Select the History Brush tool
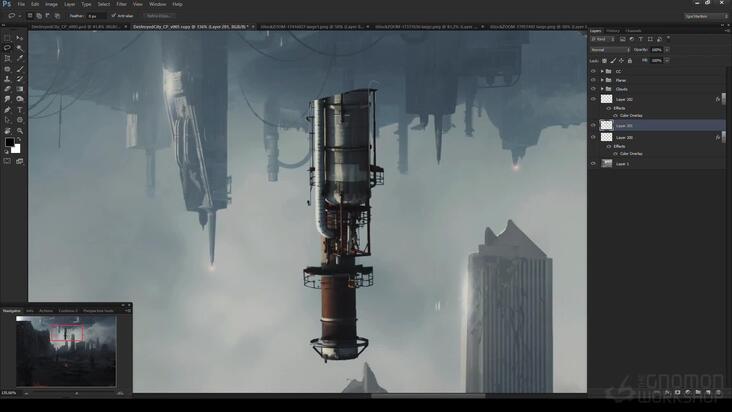 click(x=20, y=79)
